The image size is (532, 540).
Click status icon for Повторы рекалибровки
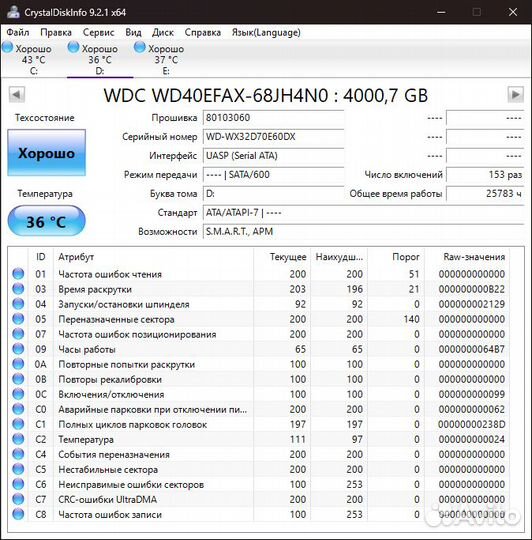point(18,379)
